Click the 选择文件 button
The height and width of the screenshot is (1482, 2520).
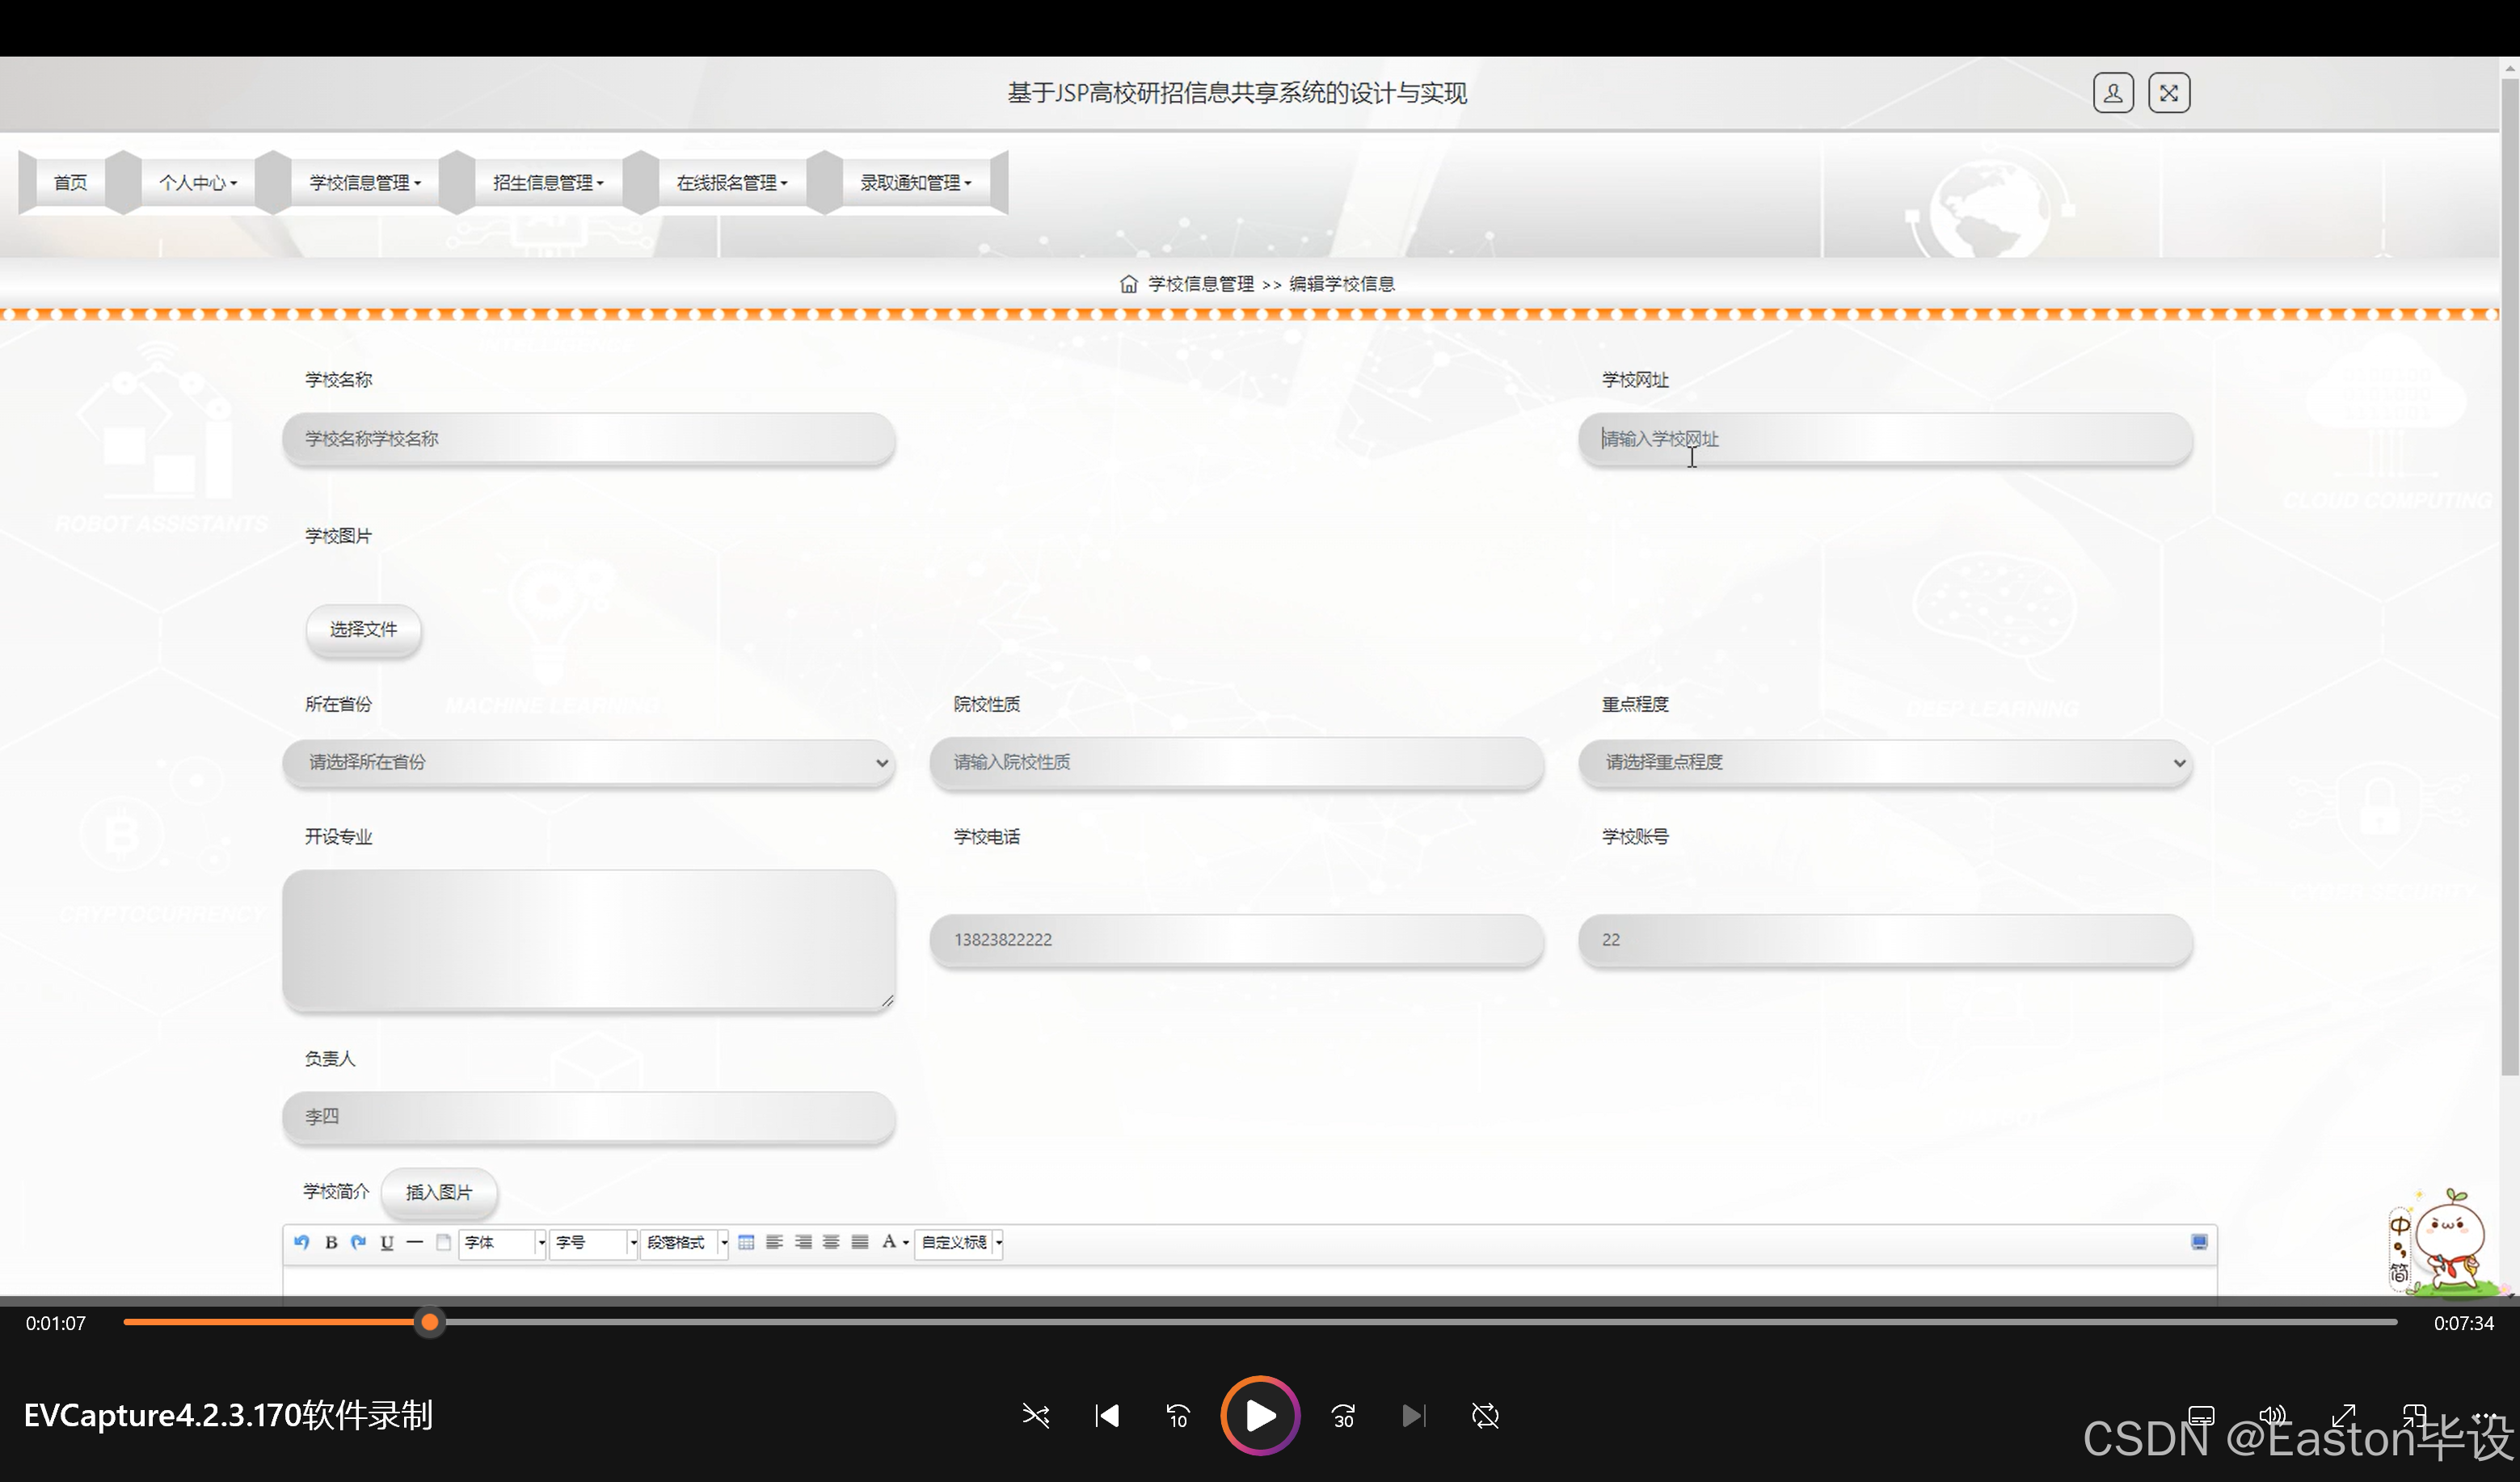tap(363, 629)
